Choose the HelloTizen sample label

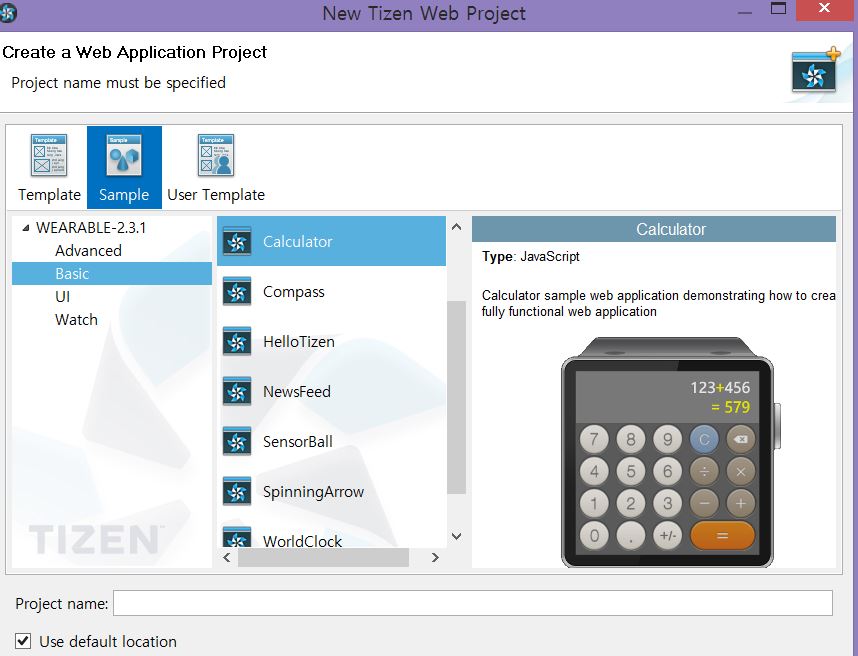tap(299, 341)
